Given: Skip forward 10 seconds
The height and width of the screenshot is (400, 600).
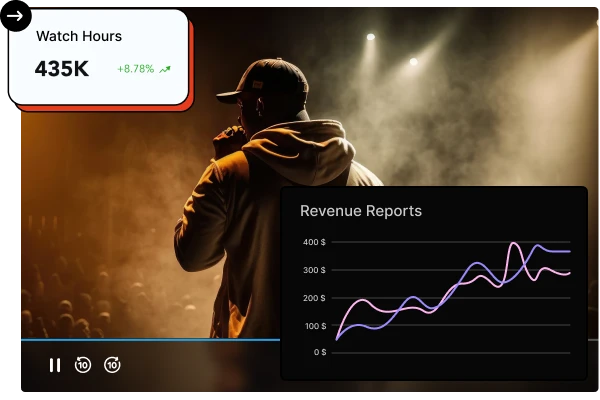Looking at the screenshot, I should click(x=112, y=364).
